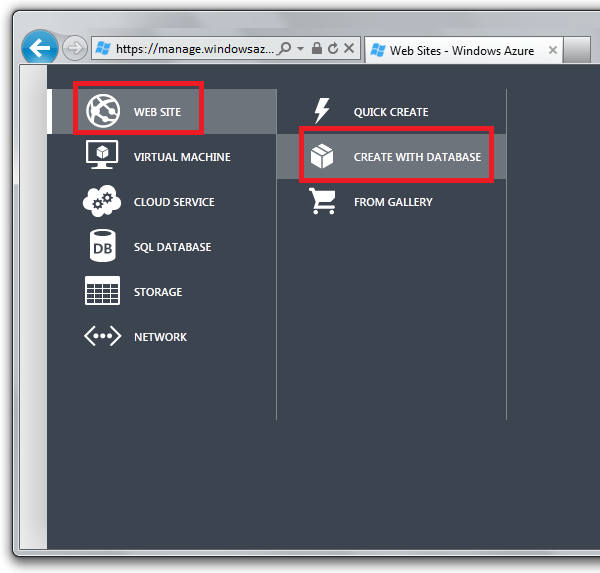Select the QUICK CREATE option

[x=391, y=112]
